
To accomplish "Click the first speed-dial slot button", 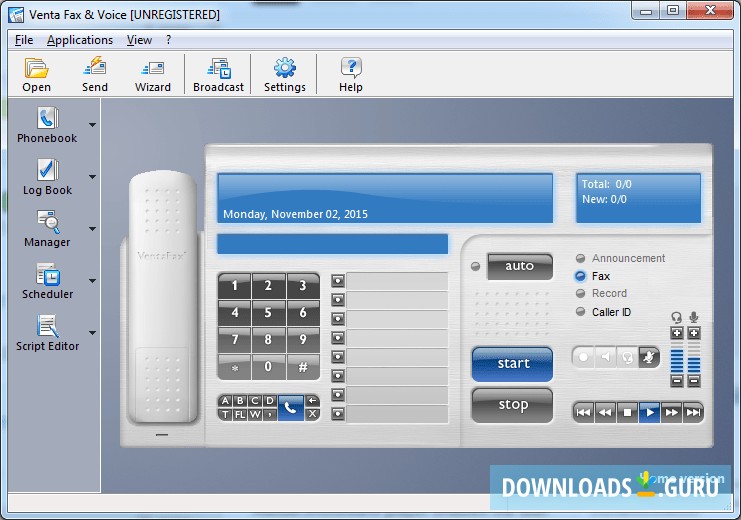I will (337, 281).
